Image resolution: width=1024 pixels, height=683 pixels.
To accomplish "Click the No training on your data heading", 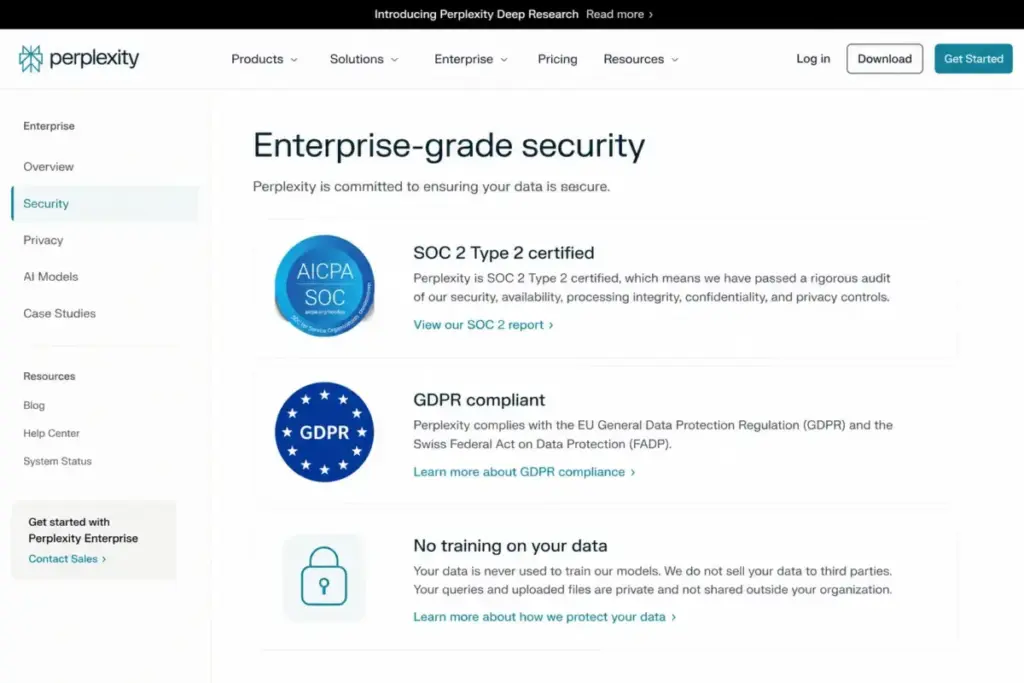I will [x=510, y=546].
